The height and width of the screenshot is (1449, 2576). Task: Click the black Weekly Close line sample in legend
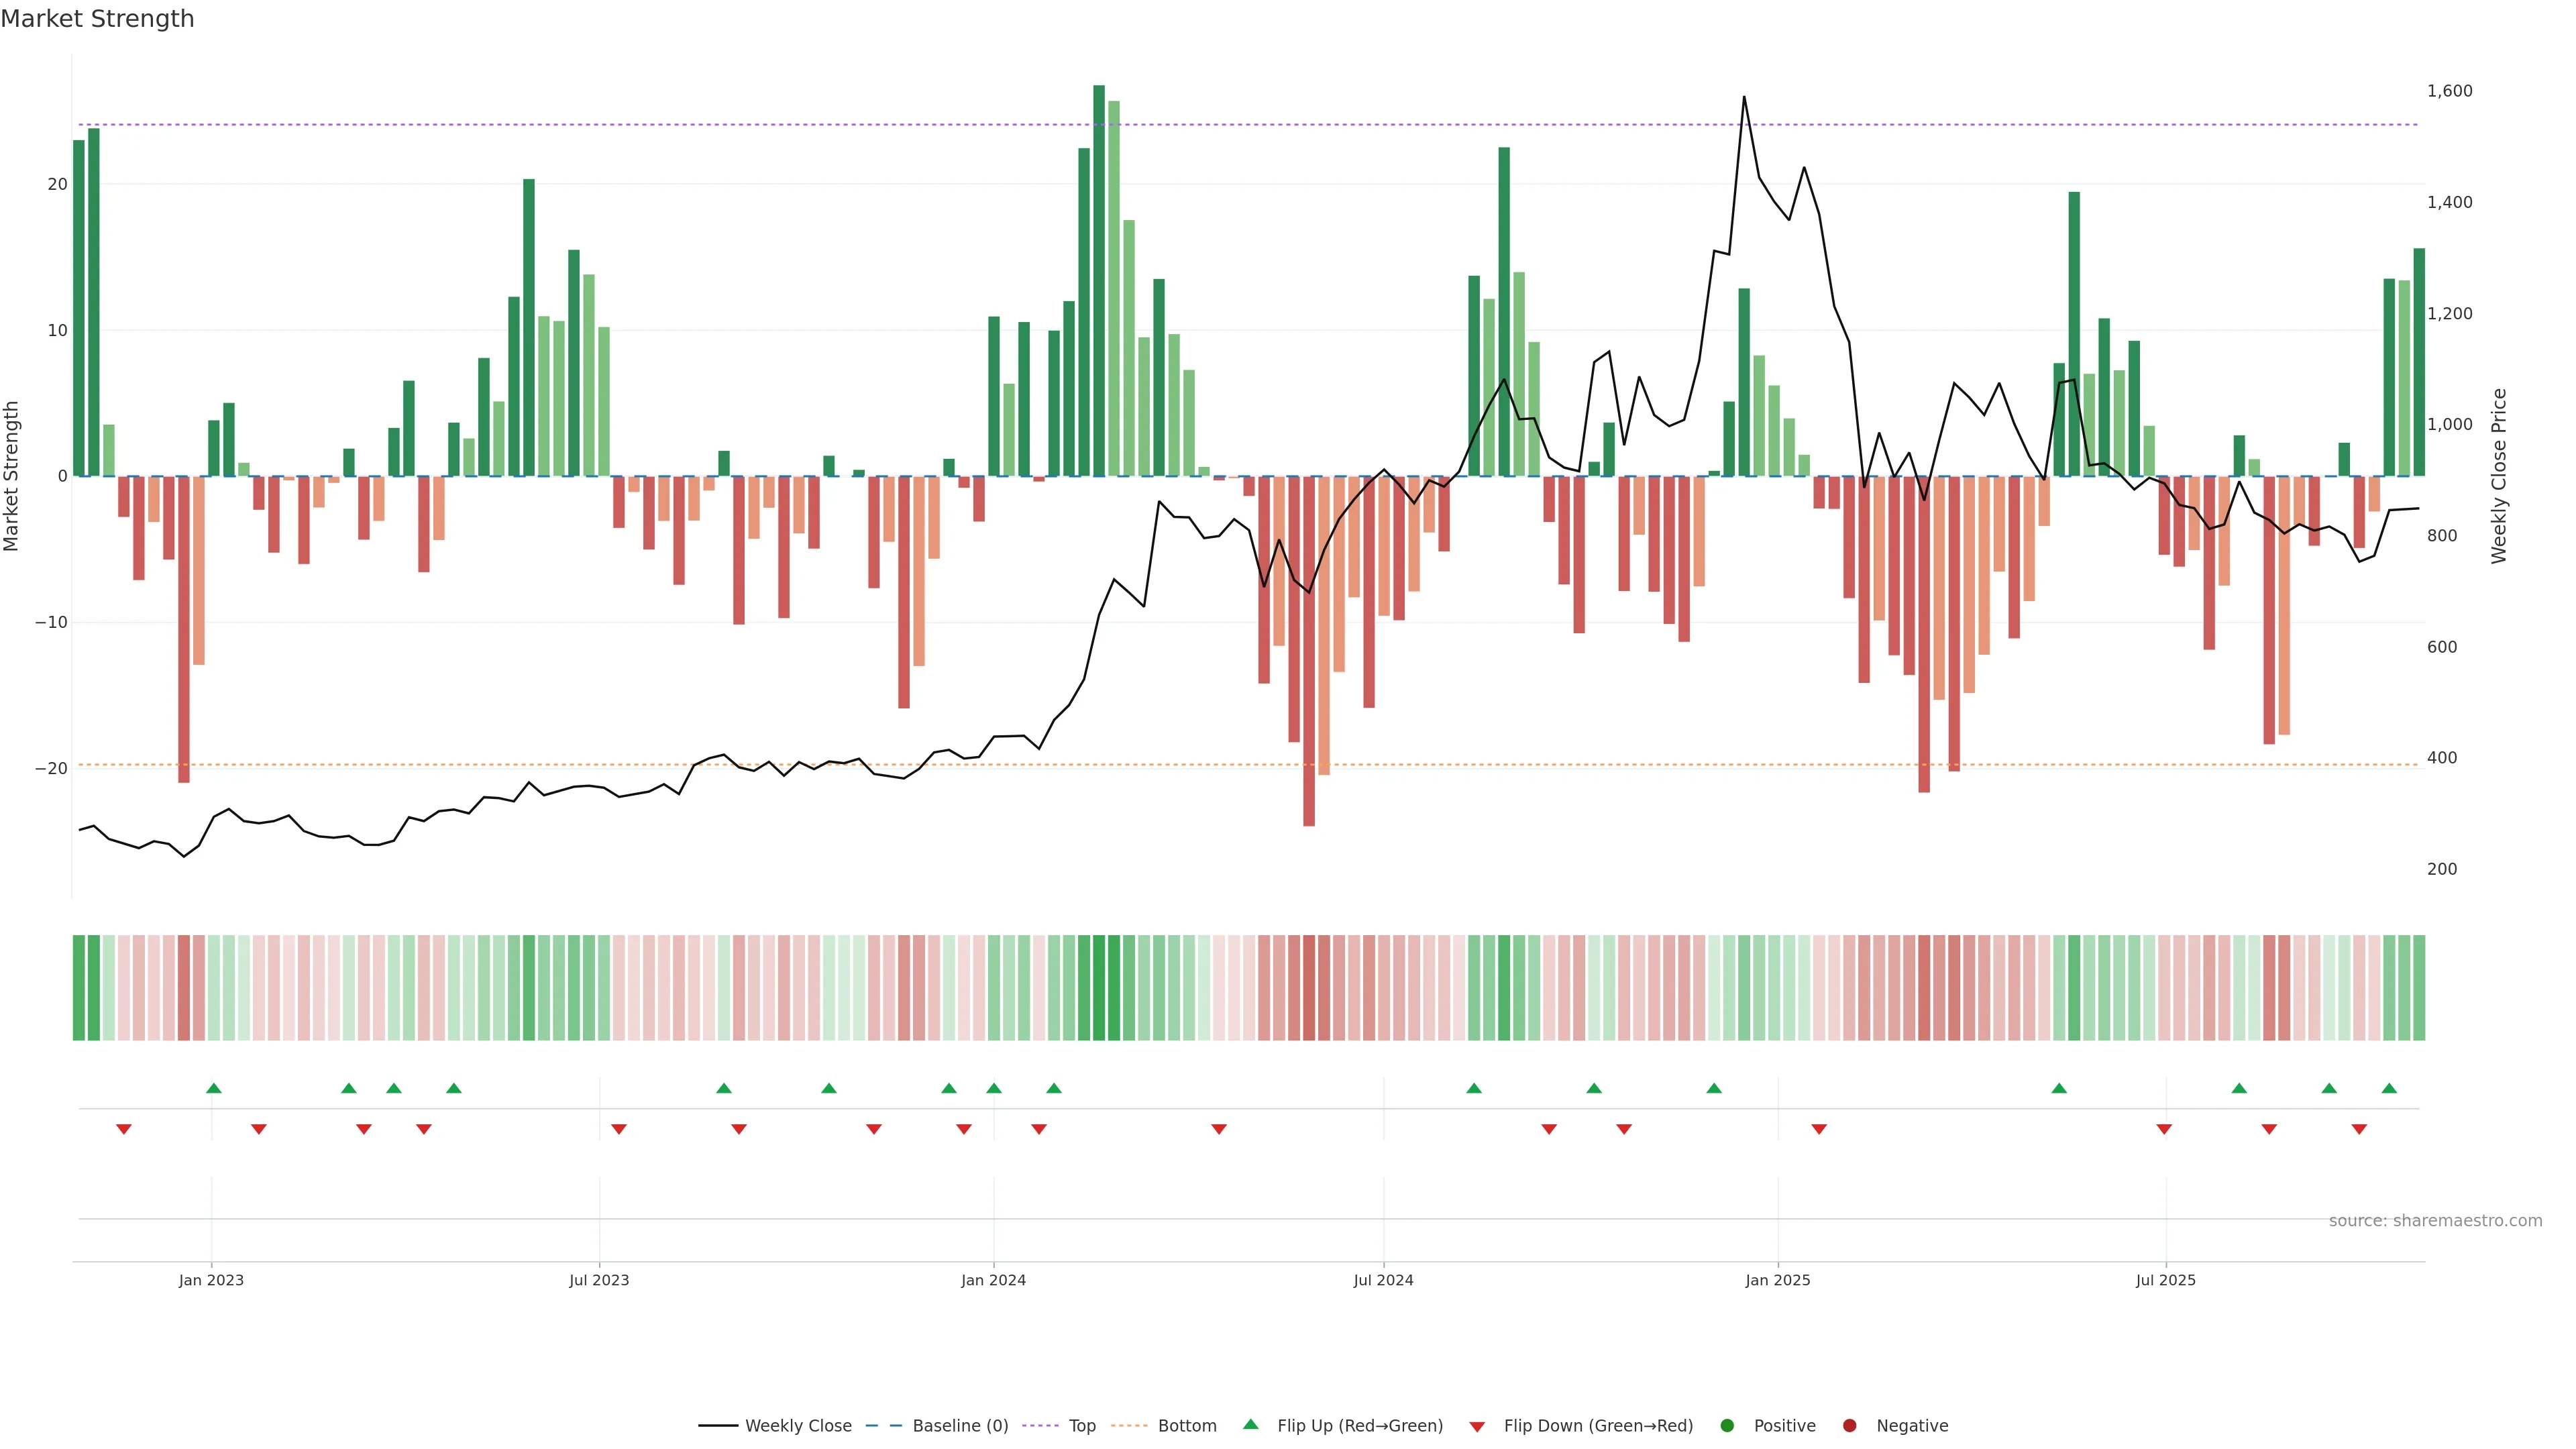coord(718,1426)
